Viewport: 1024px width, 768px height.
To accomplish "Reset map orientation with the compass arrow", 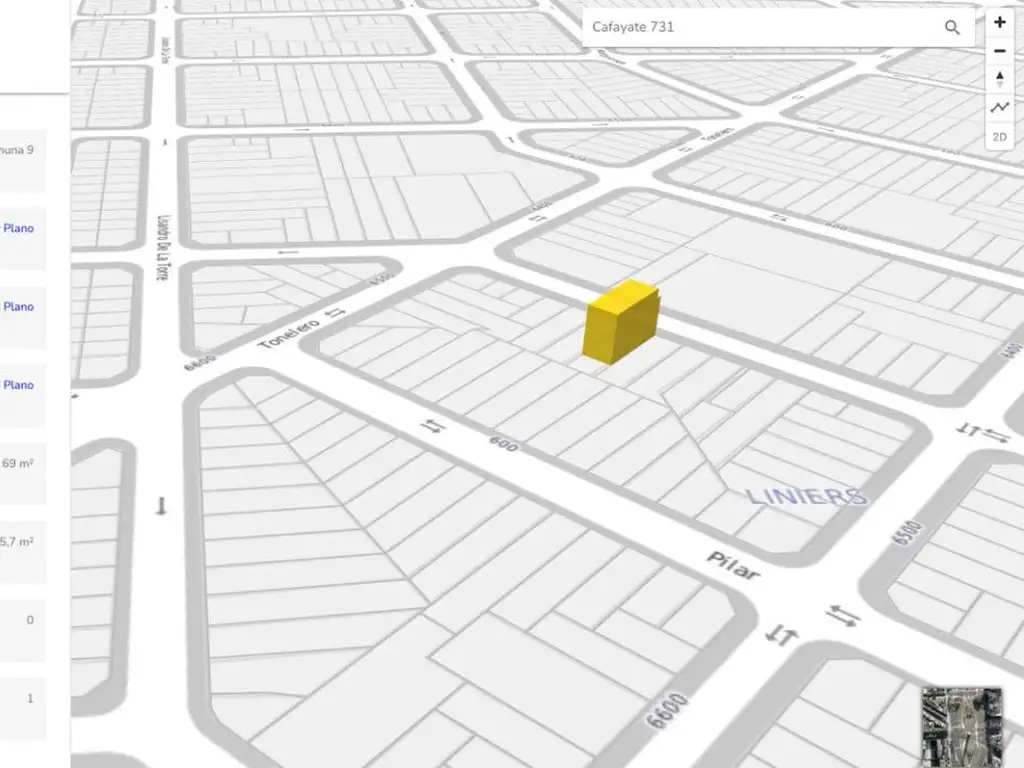I will (999, 79).
